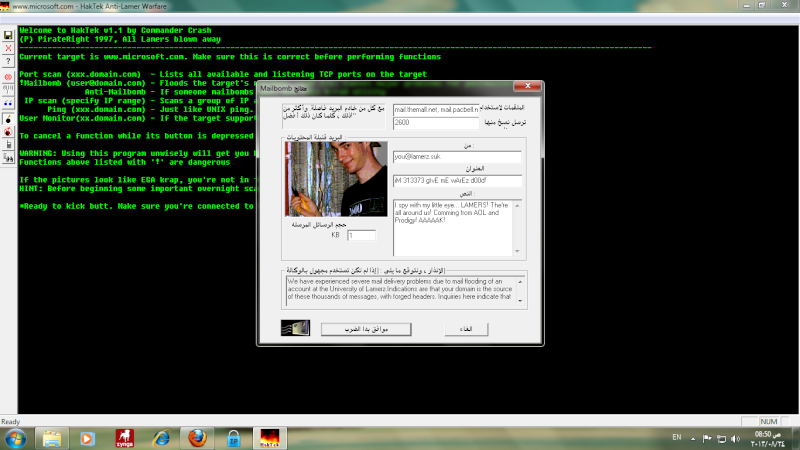800x450 pixels.
Task: Click the handheld phone icon in toolbar
Action: [8, 144]
